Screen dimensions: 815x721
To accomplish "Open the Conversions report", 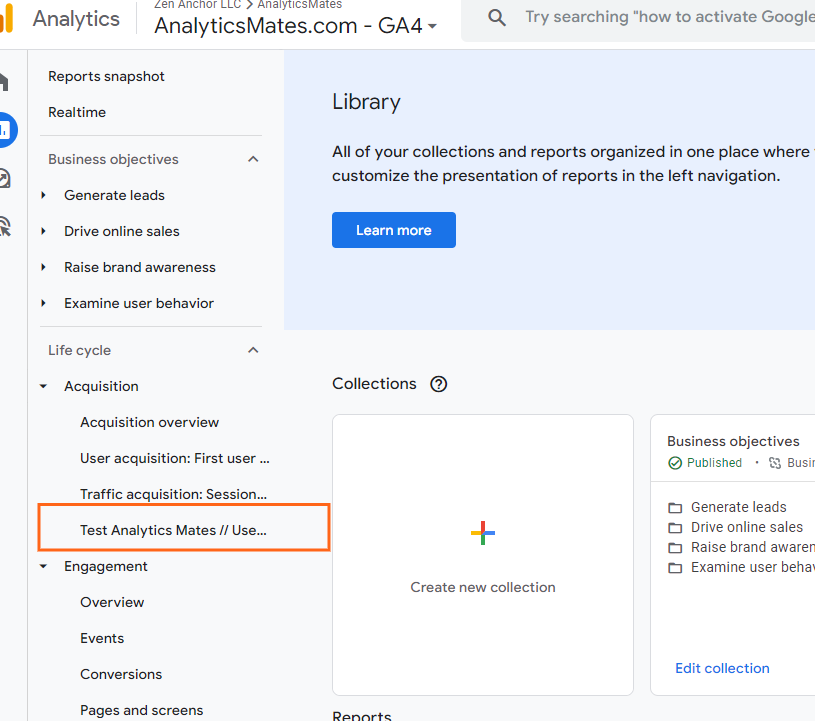I will (x=121, y=674).
